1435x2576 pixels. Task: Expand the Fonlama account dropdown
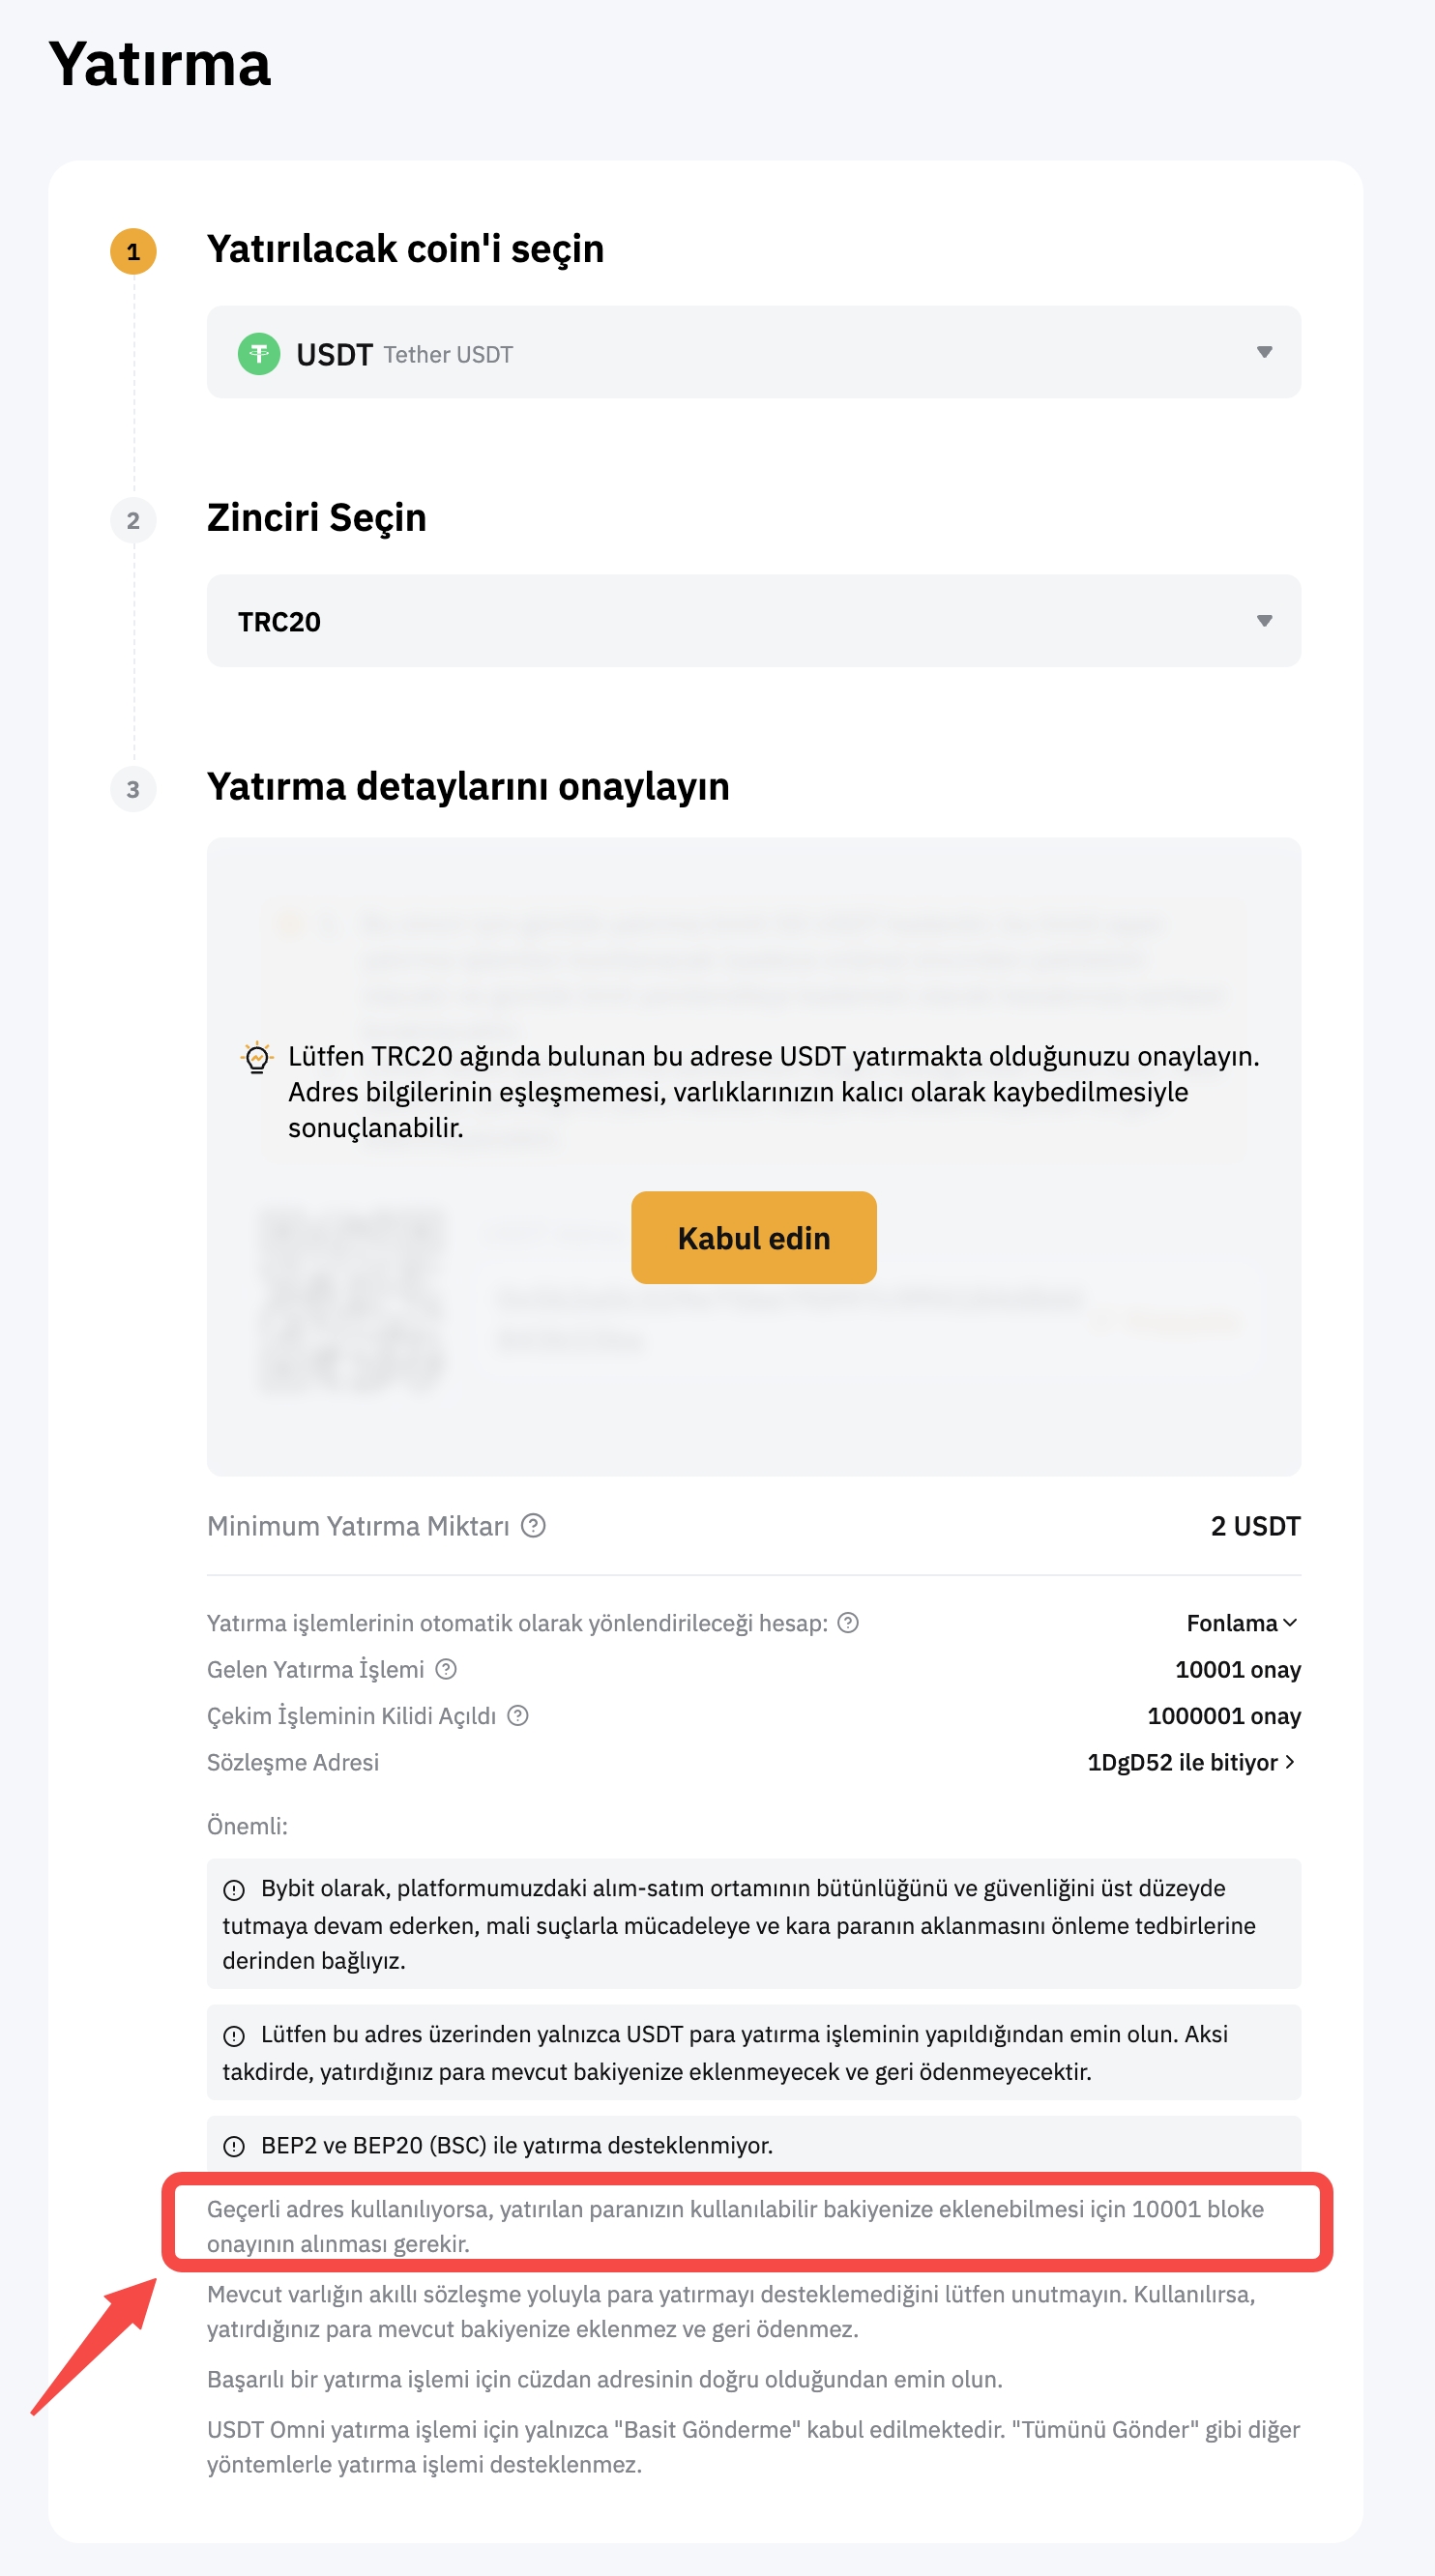click(x=1241, y=1623)
